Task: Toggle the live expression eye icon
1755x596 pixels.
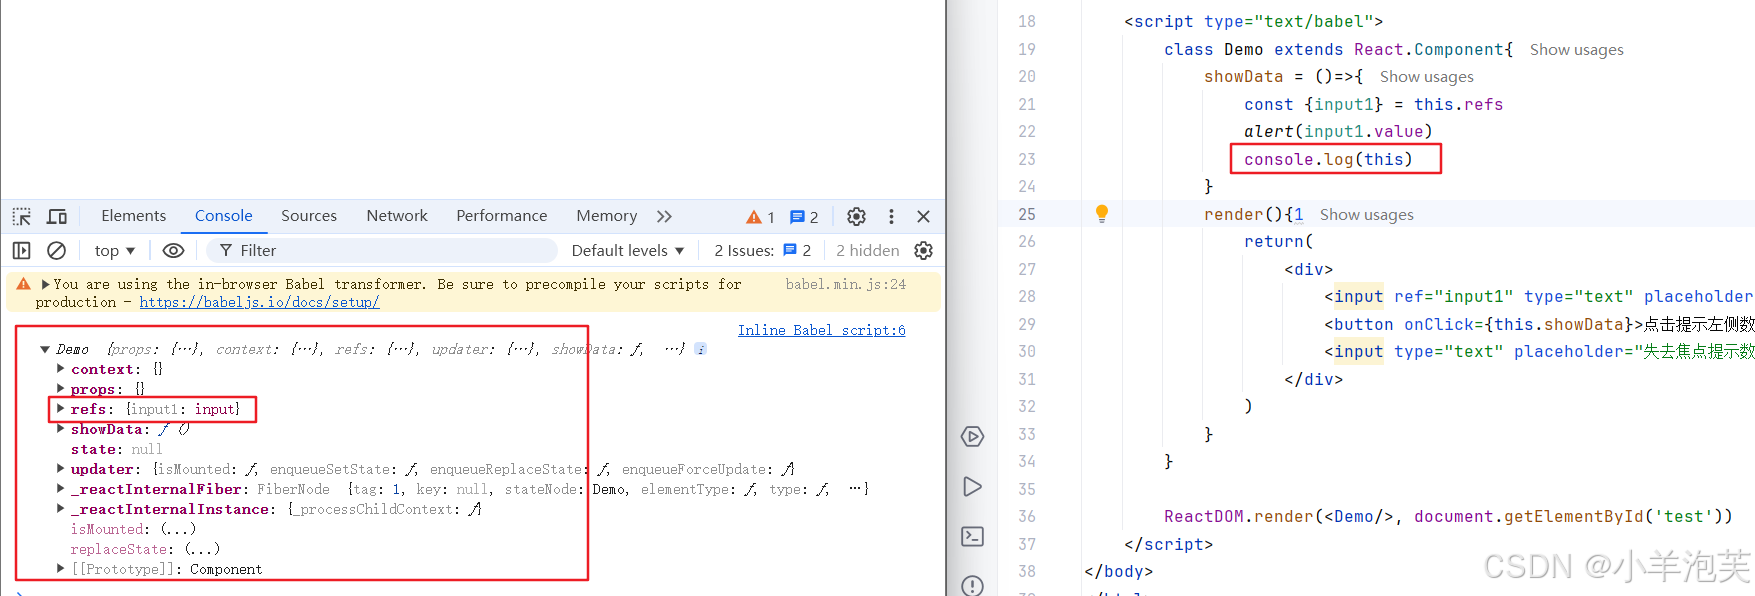Action: [173, 250]
